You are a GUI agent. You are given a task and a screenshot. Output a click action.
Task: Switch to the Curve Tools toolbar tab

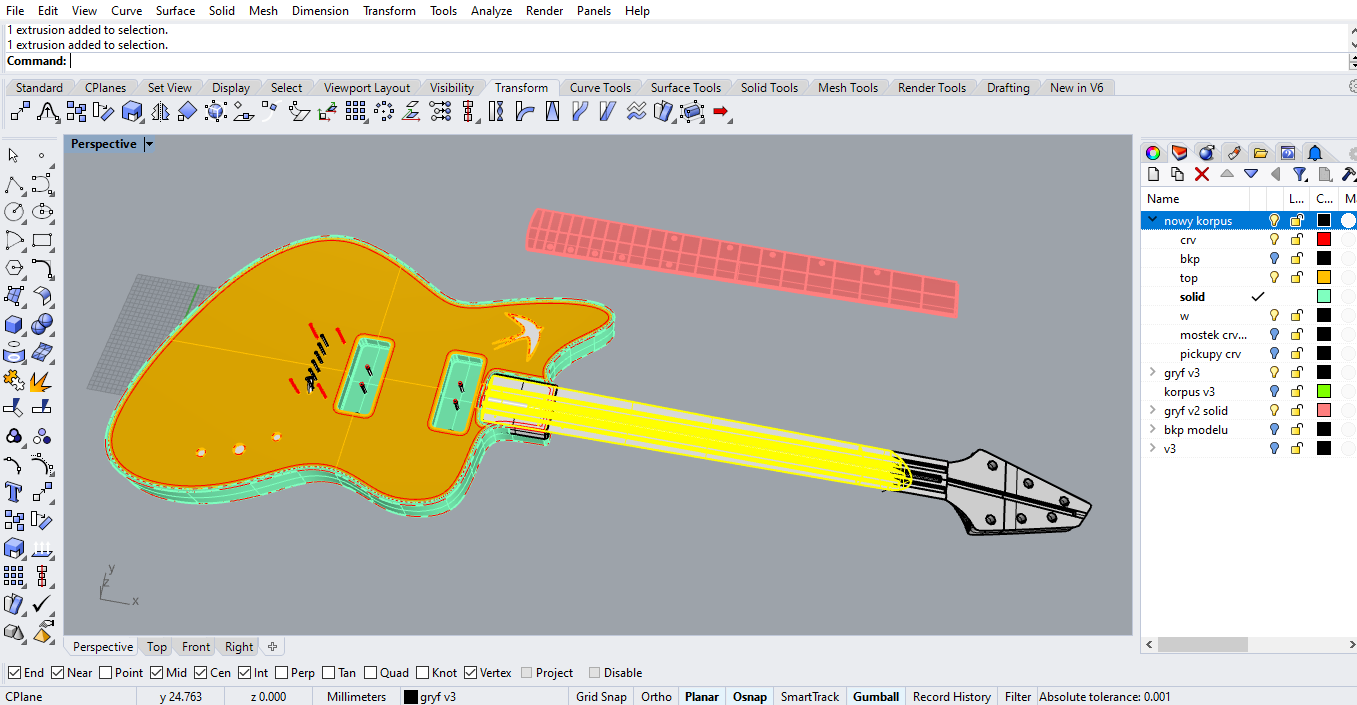[601, 87]
